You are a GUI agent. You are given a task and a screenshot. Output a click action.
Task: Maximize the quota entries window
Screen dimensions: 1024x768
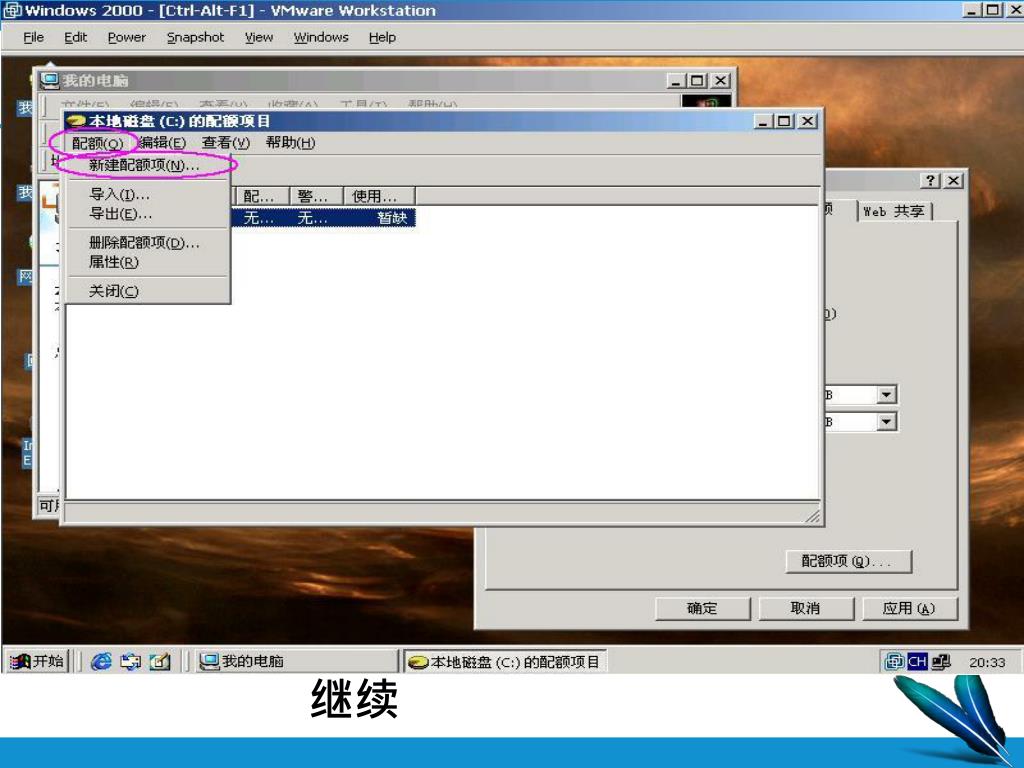(784, 121)
